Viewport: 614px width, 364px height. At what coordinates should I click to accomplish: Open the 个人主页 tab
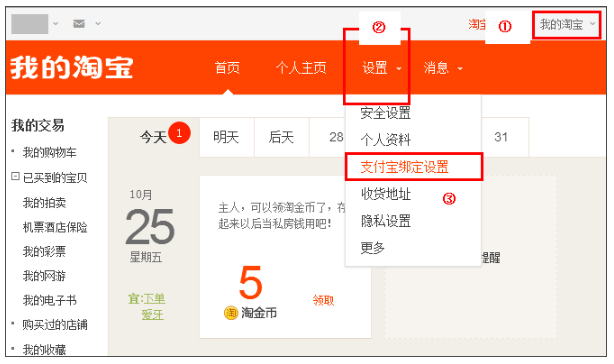pyautogui.click(x=301, y=68)
